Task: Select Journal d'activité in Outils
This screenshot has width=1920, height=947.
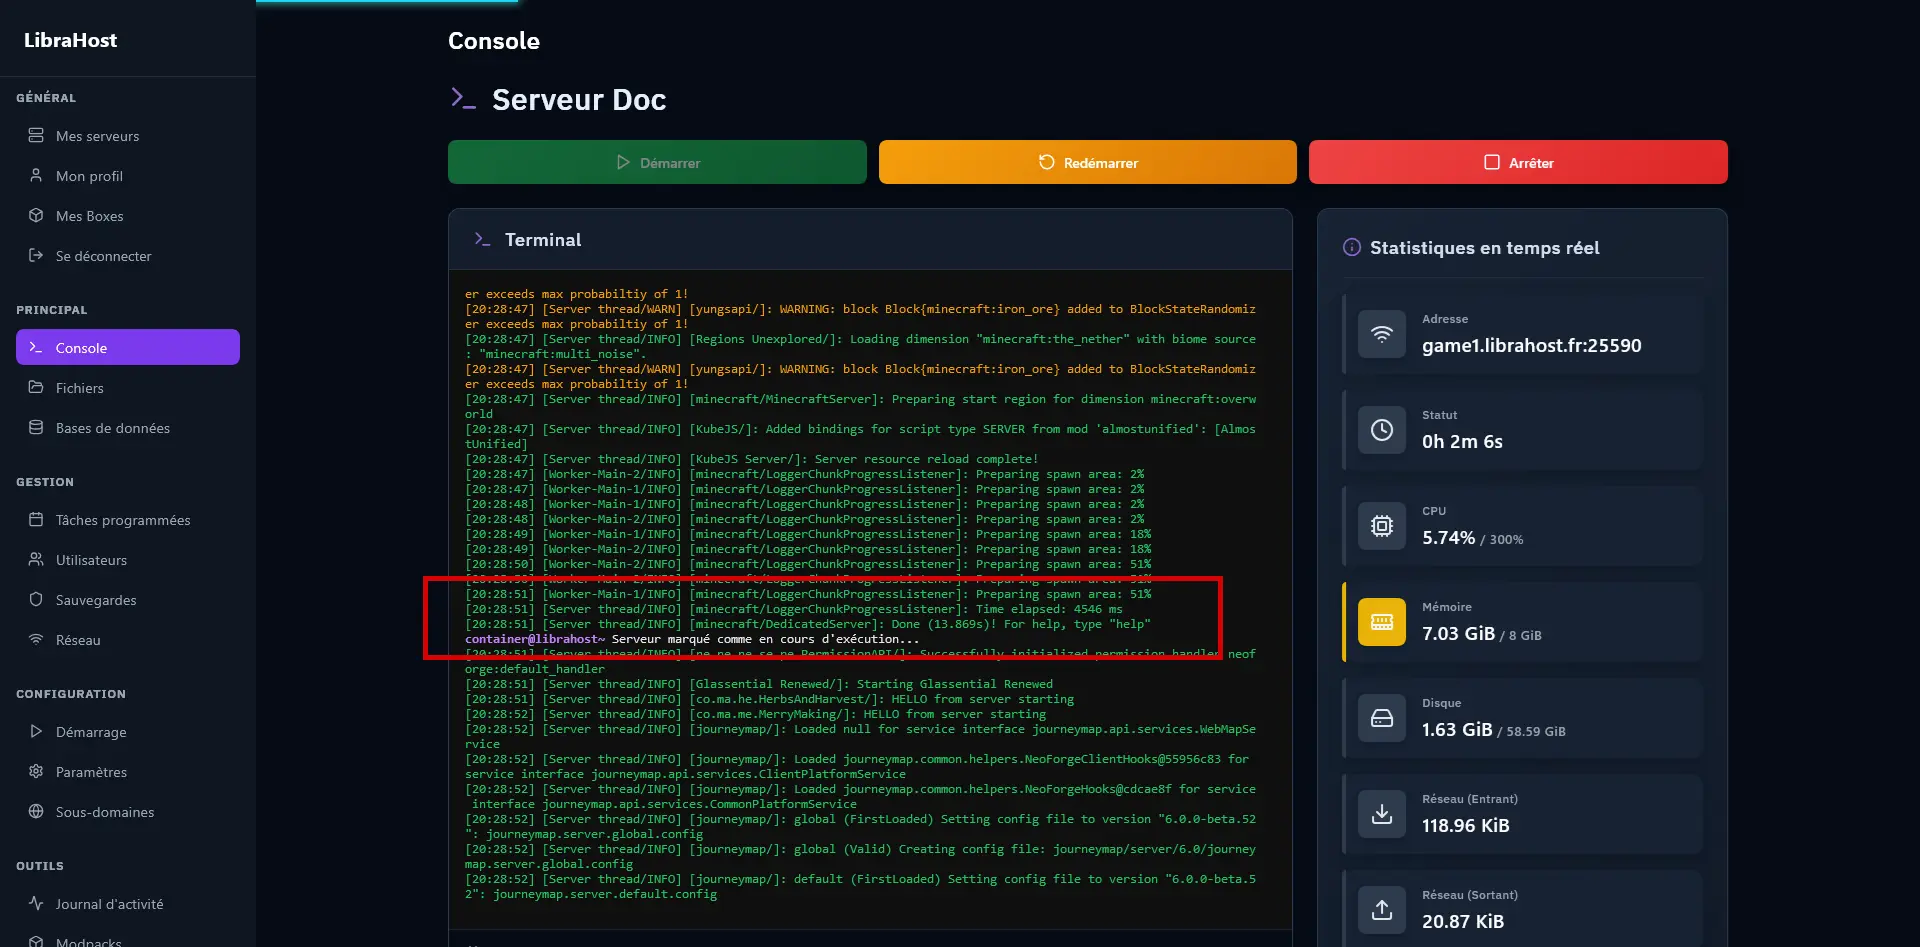Action: [108, 903]
